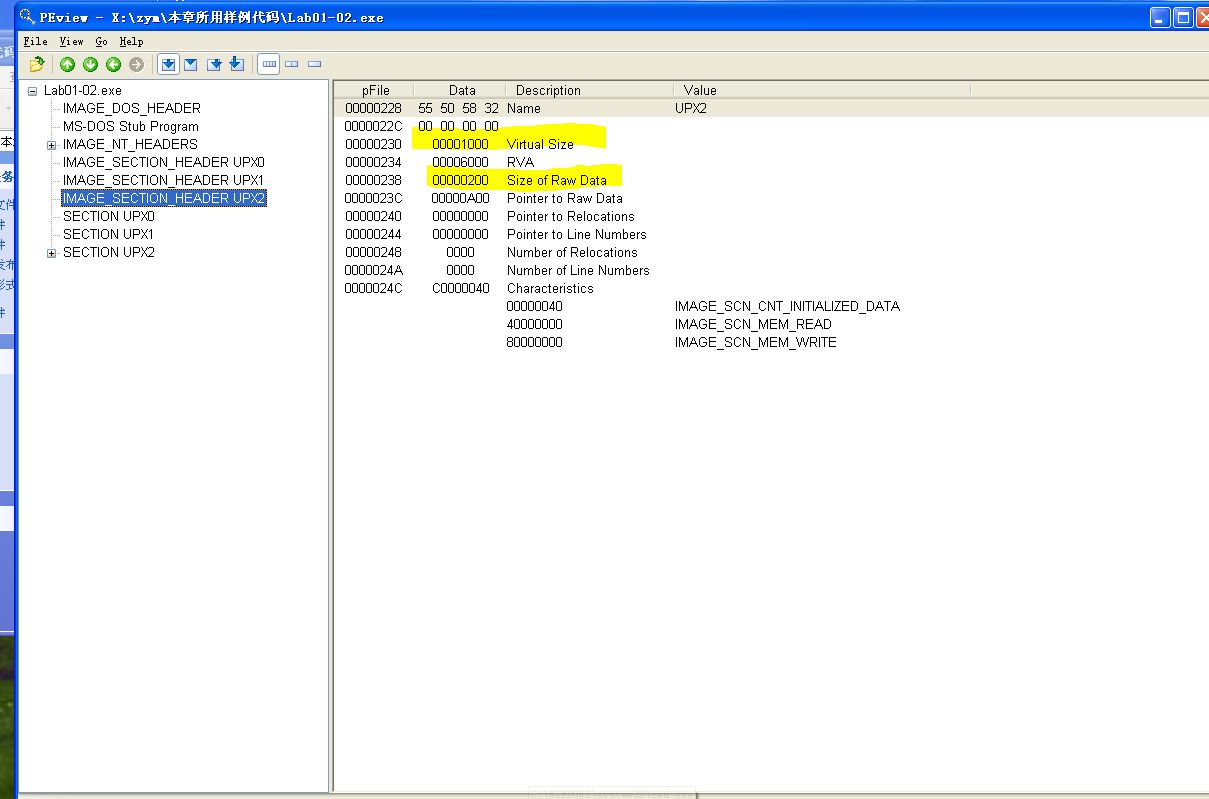
Task: Click the fourth blue arrow toolbar icon
Action: (236, 65)
